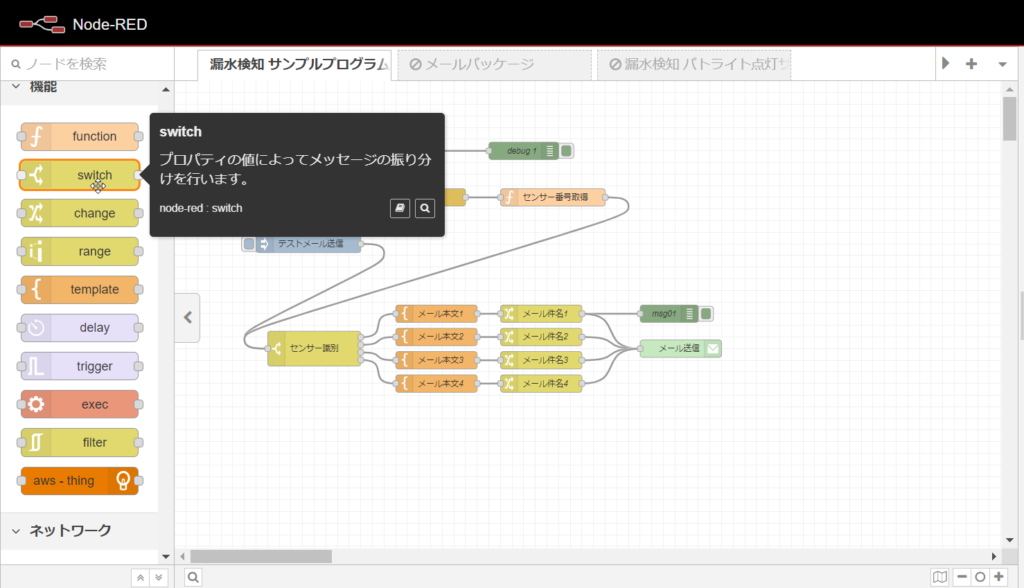Trigger the テストメール送信 inject button
The image size is (1024, 588).
[x=249, y=244]
